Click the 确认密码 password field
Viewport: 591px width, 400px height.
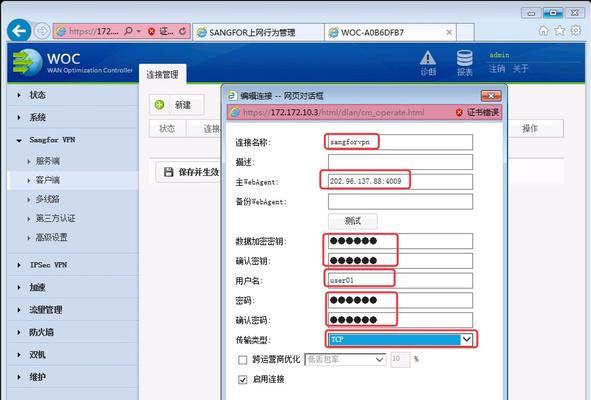pyautogui.click(x=400, y=320)
